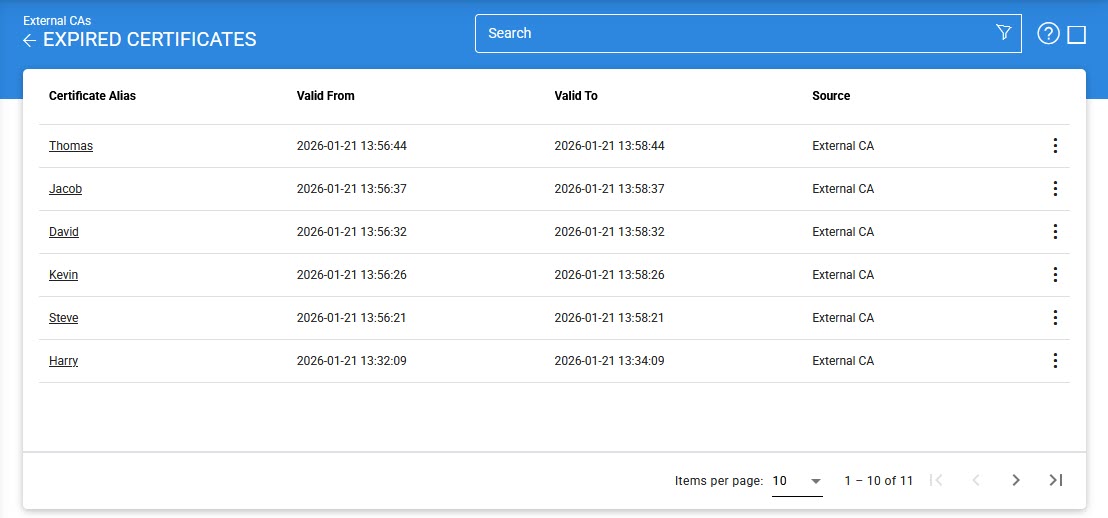The height and width of the screenshot is (518, 1108).
Task: Open the Kevin certificate link
Action: pyautogui.click(x=63, y=275)
